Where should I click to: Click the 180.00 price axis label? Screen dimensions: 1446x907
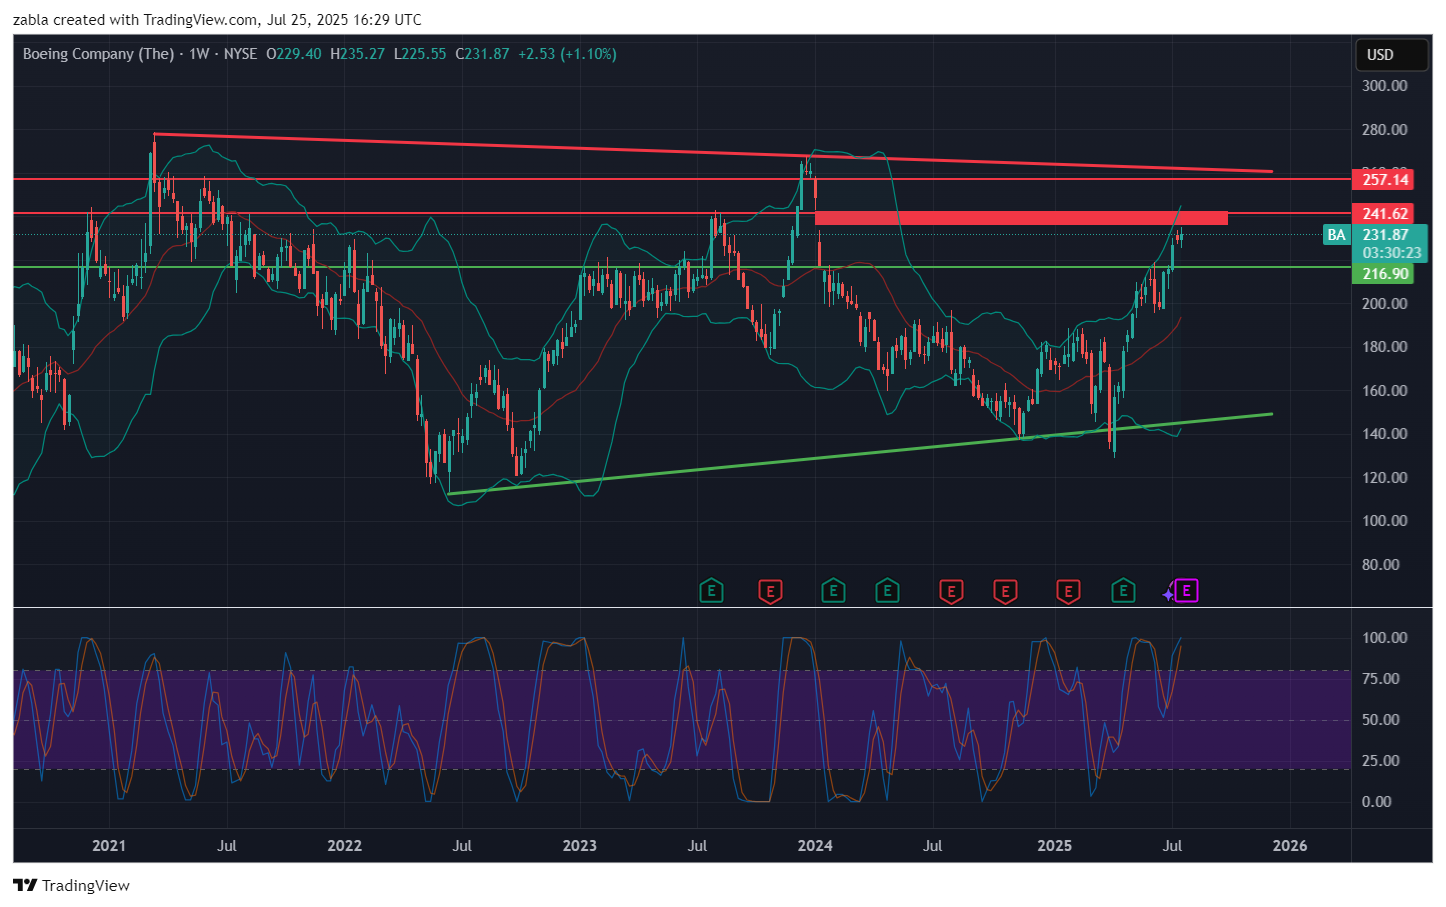point(1384,347)
